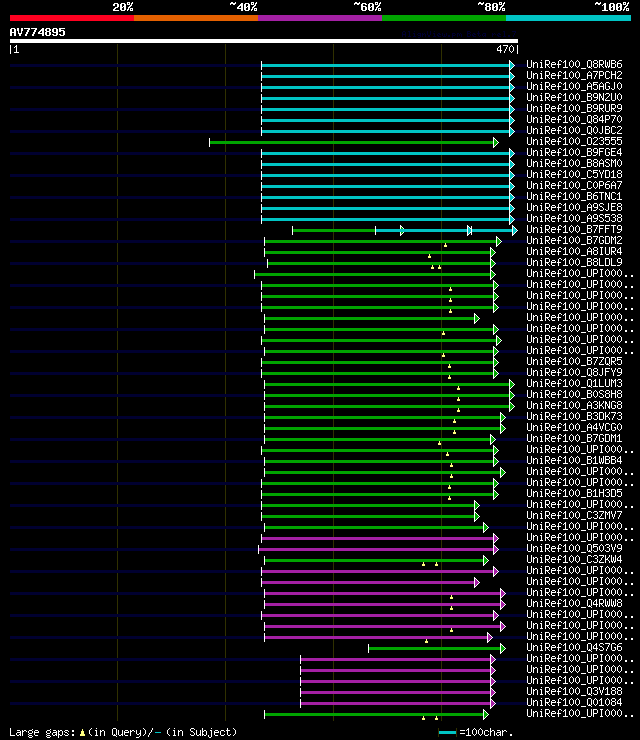The image size is (640, 740).
Task: Select the UniRef100_B7ZQR5 label
Action: (574, 361)
